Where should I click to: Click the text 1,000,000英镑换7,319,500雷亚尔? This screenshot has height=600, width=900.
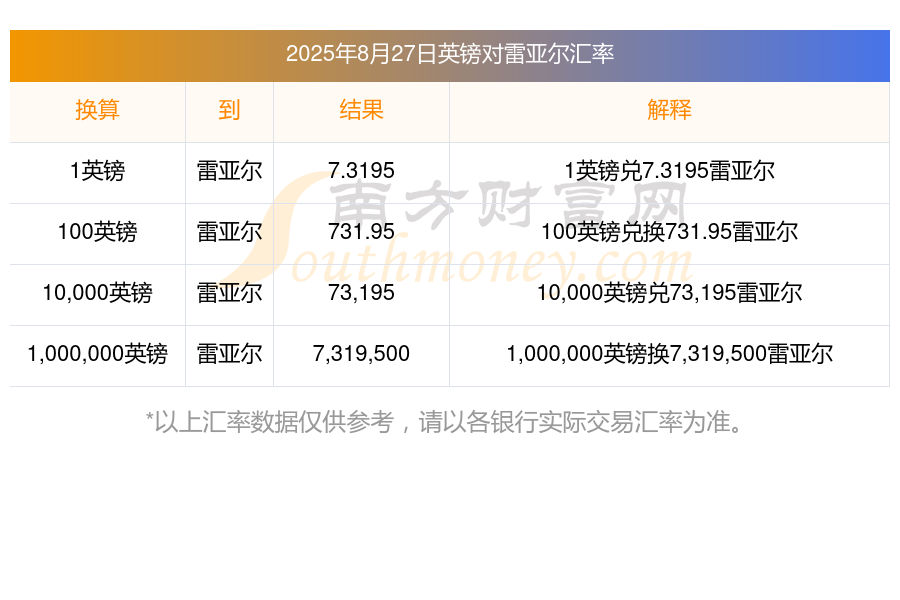tap(669, 354)
